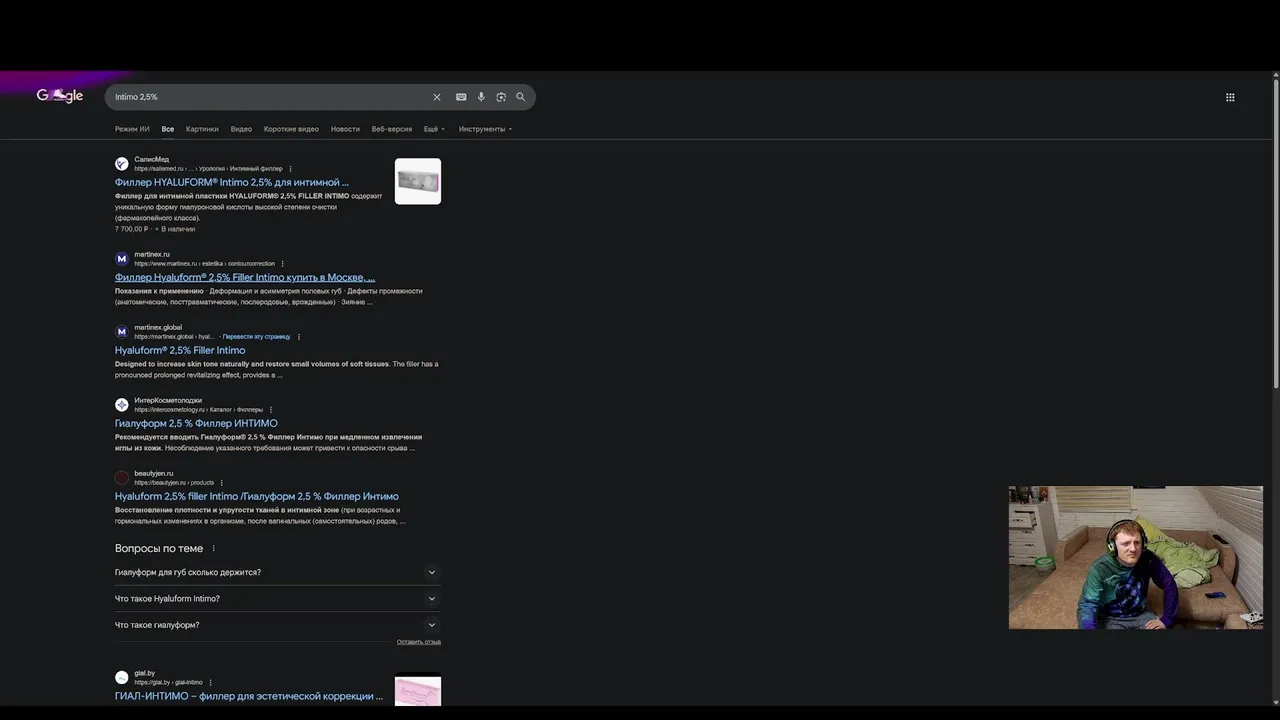Open search by image camera icon
This screenshot has width=1280, height=720.
[501, 97]
